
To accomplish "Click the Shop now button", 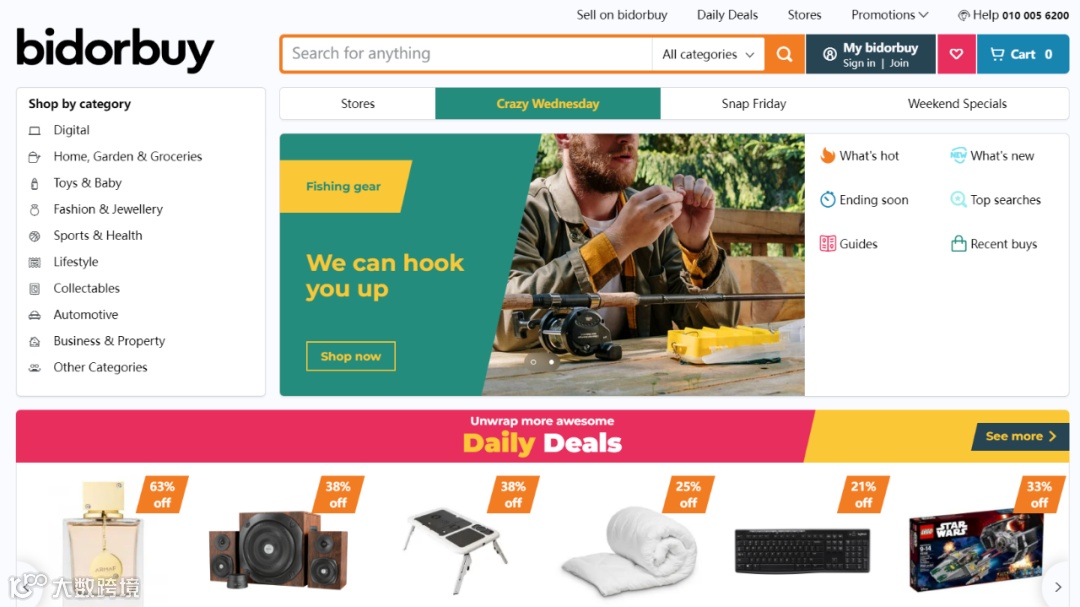I will tap(351, 356).
